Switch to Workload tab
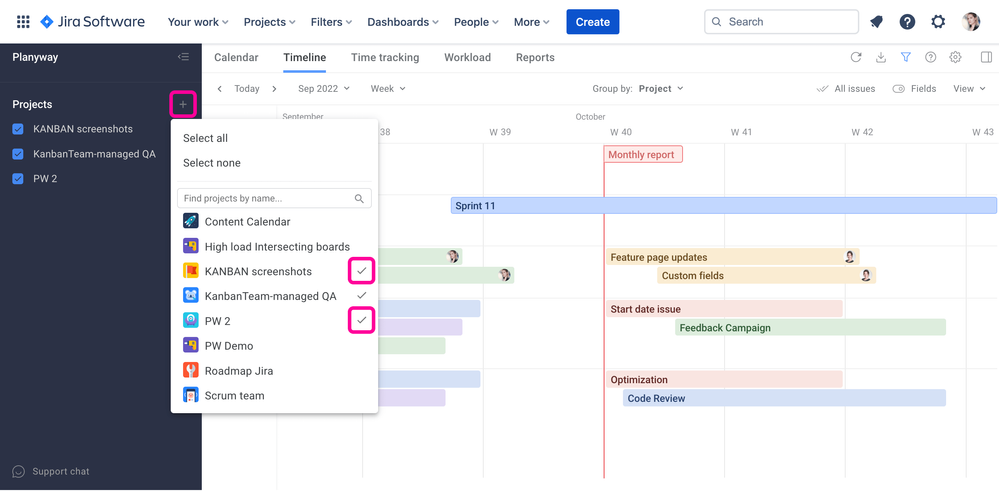Screen dimensions: 999x494 [468, 57]
